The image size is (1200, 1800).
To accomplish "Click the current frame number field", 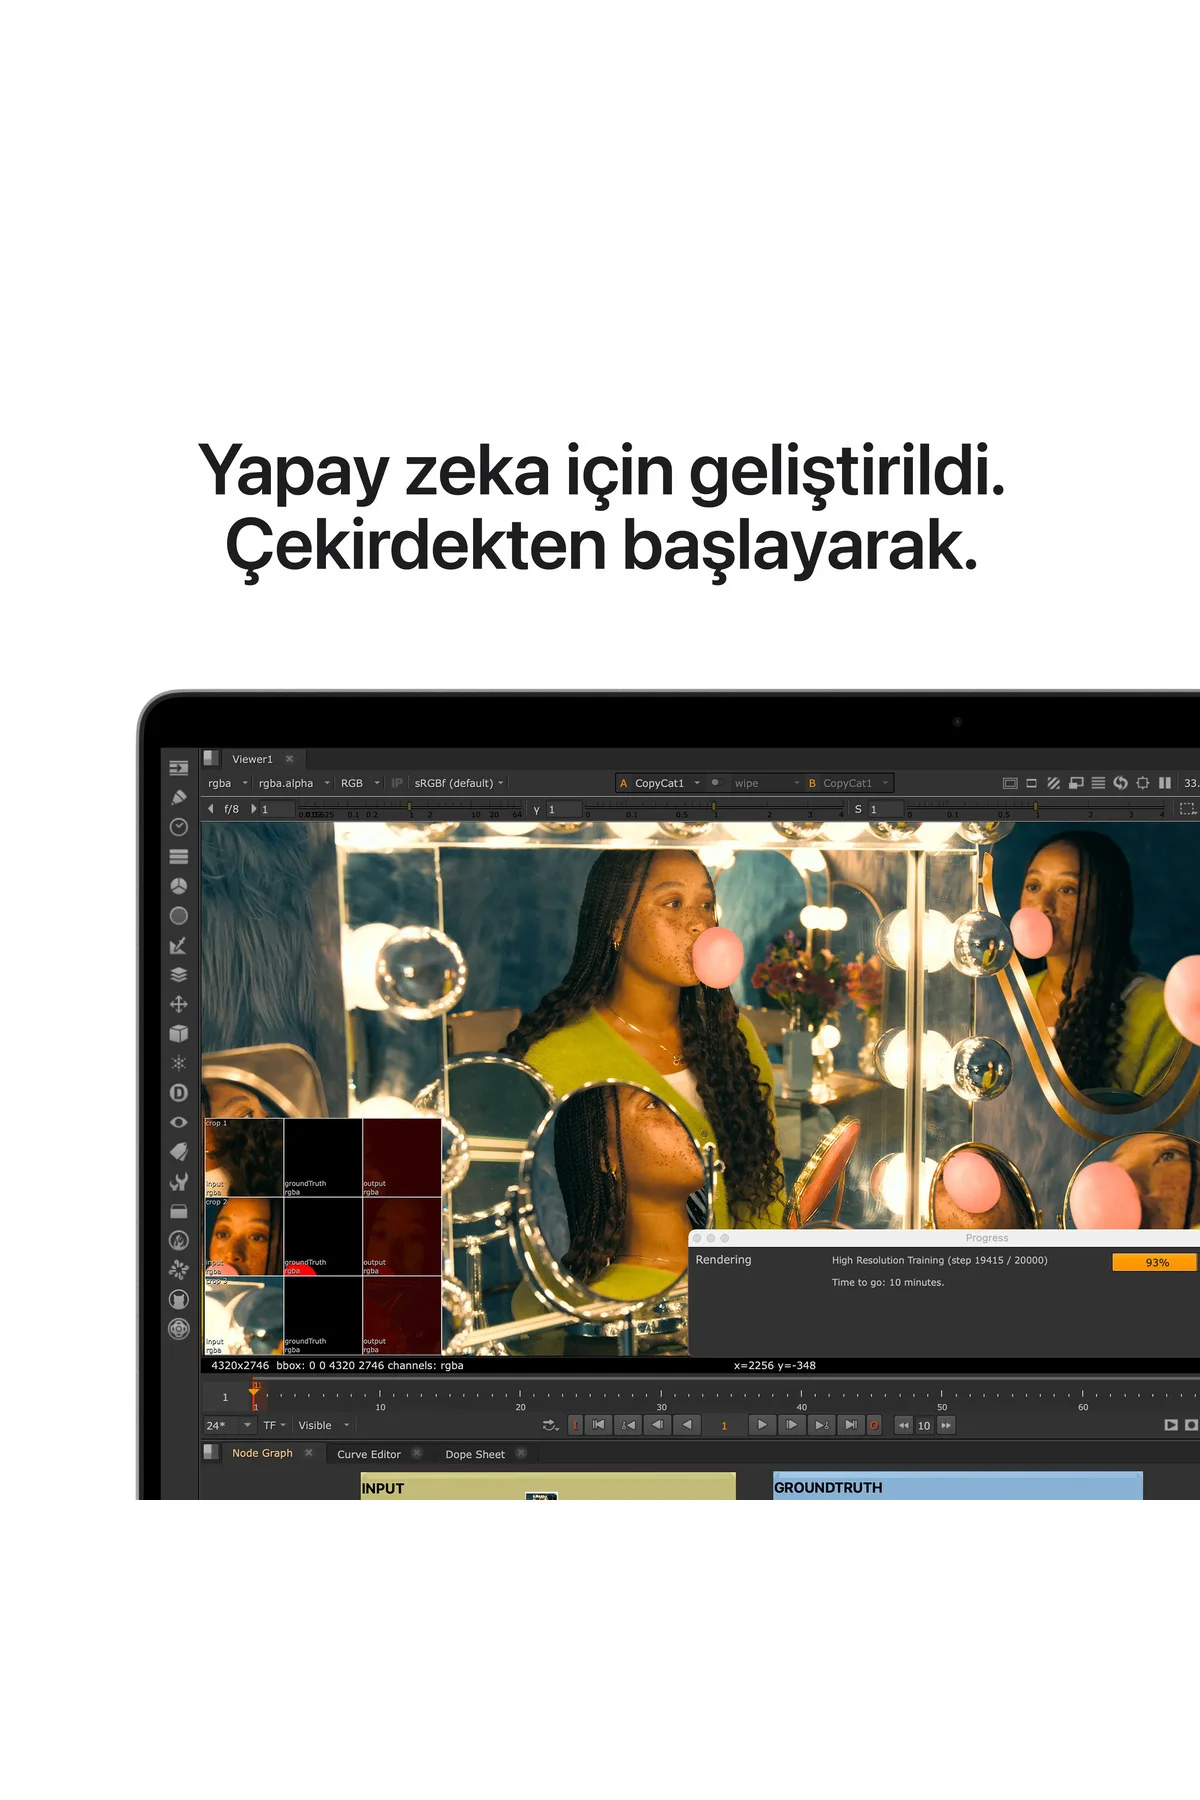I will pyautogui.click(x=724, y=1425).
